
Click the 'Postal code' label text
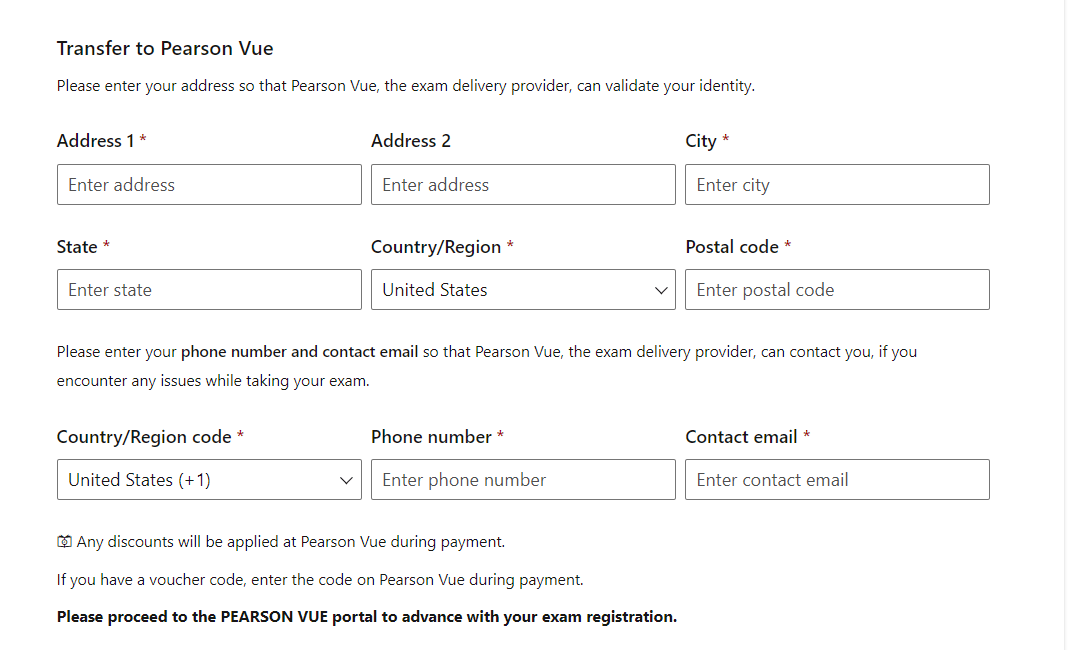click(x=732, y=247)
